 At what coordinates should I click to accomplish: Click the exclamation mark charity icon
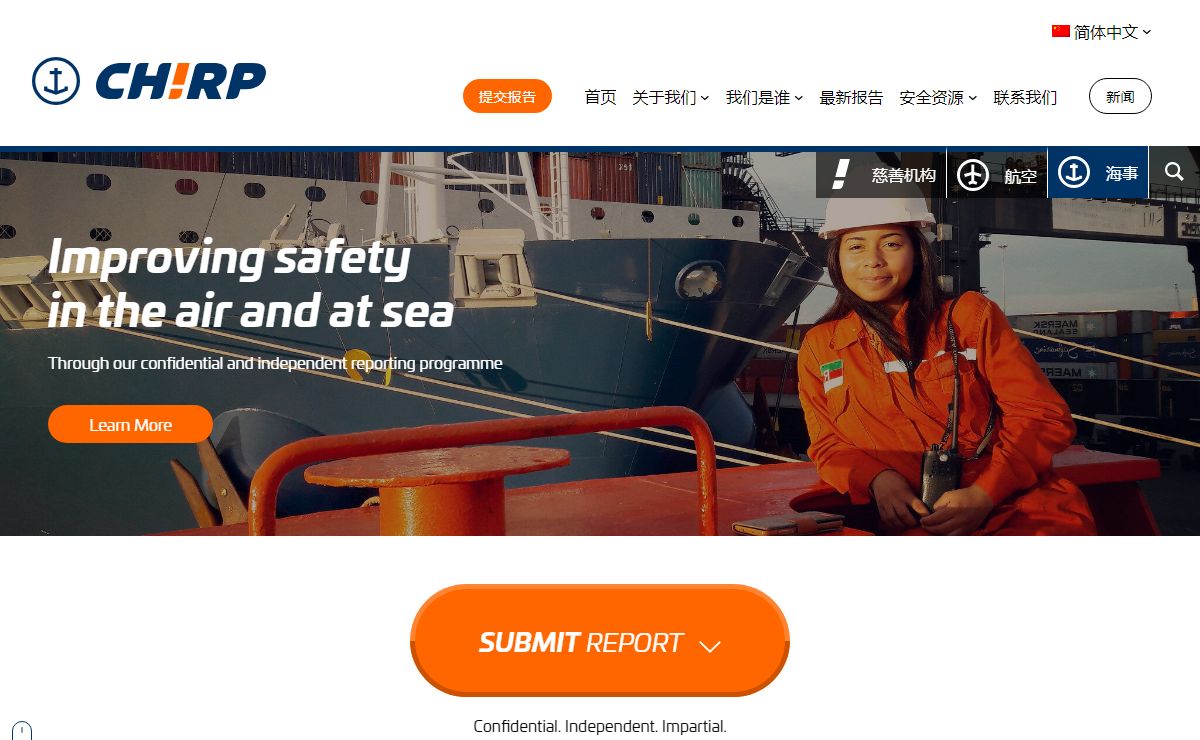(x=841, y=174)
